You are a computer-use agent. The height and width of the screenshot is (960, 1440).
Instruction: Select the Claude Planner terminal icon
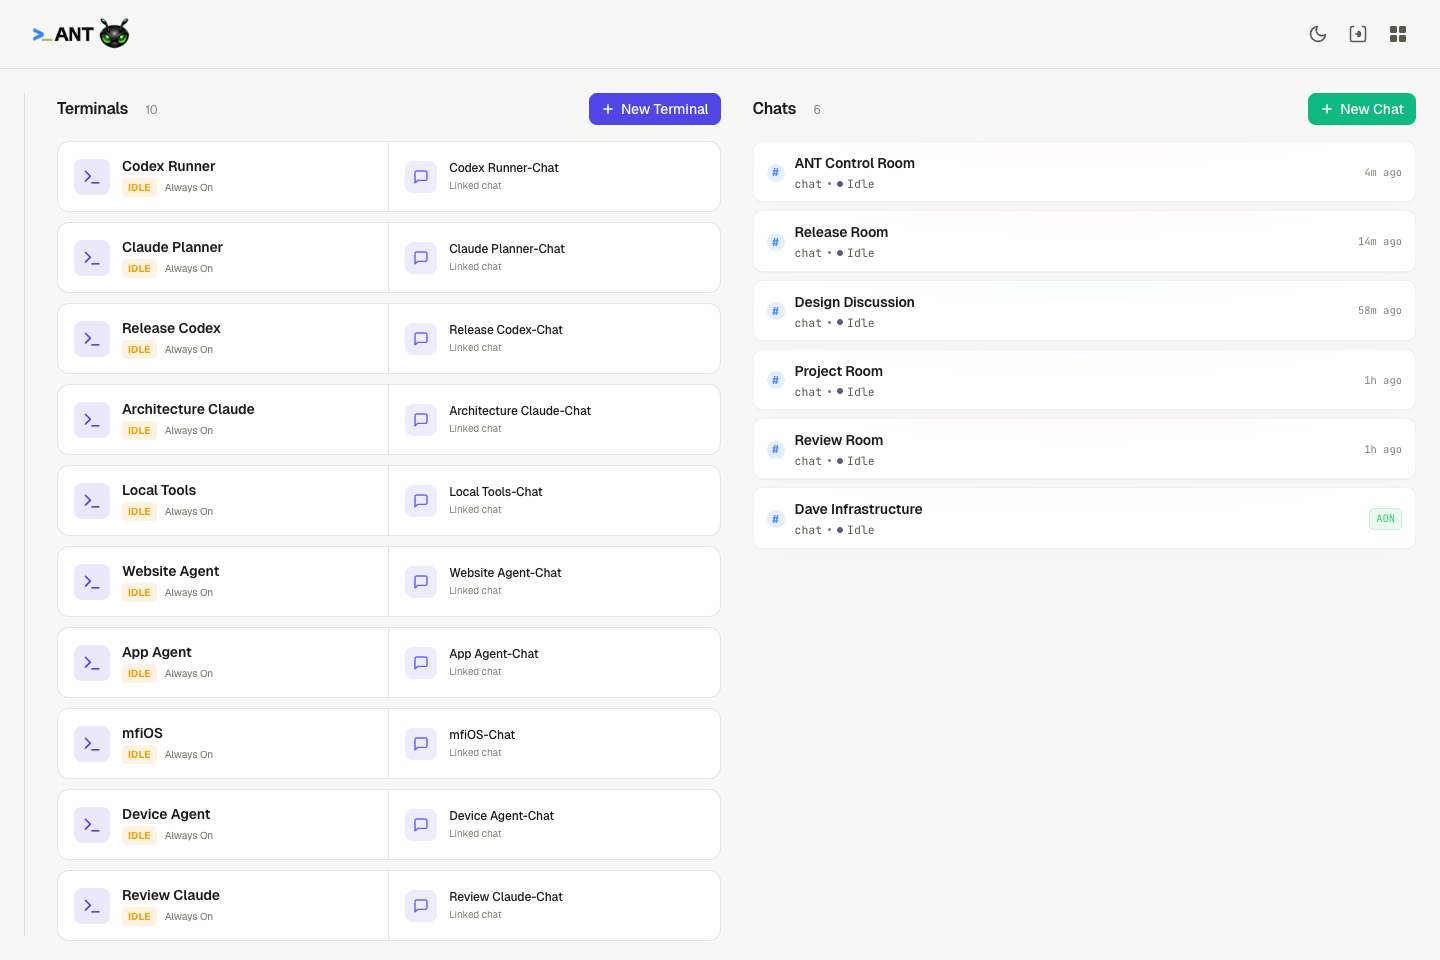tap(92, 257)
